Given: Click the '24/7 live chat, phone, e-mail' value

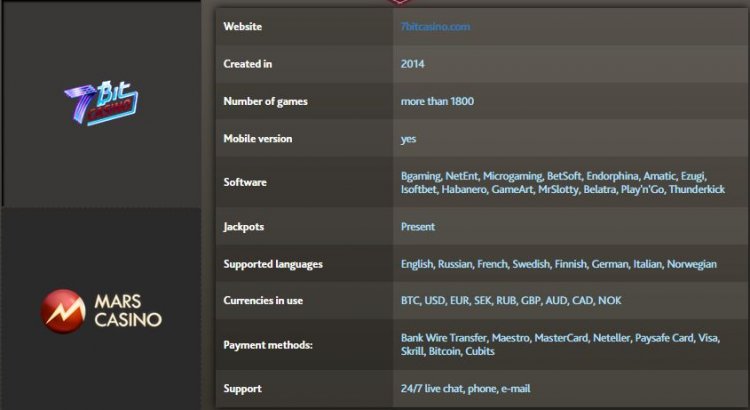Looking at the screenshot, I should 465,388.
